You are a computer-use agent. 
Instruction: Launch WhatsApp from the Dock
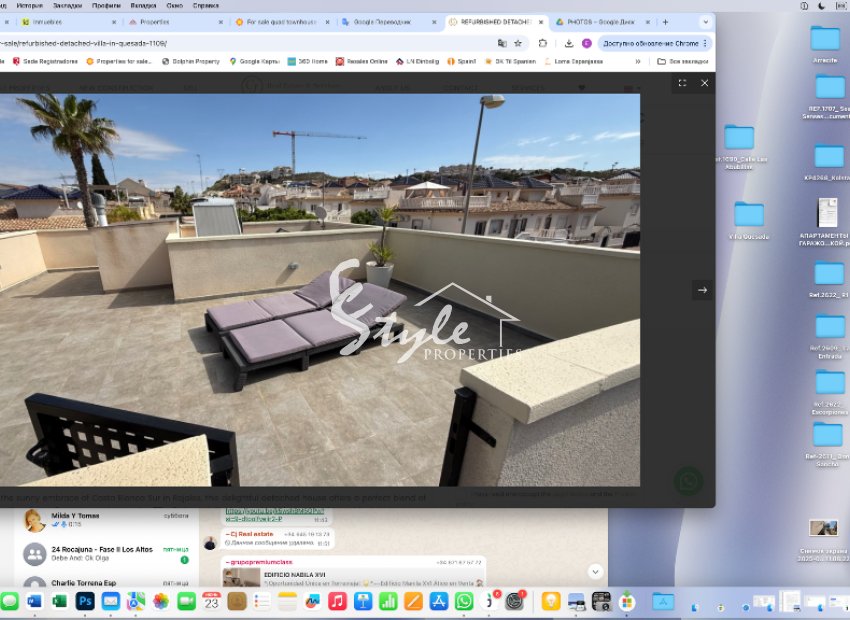tap(464, 601)
